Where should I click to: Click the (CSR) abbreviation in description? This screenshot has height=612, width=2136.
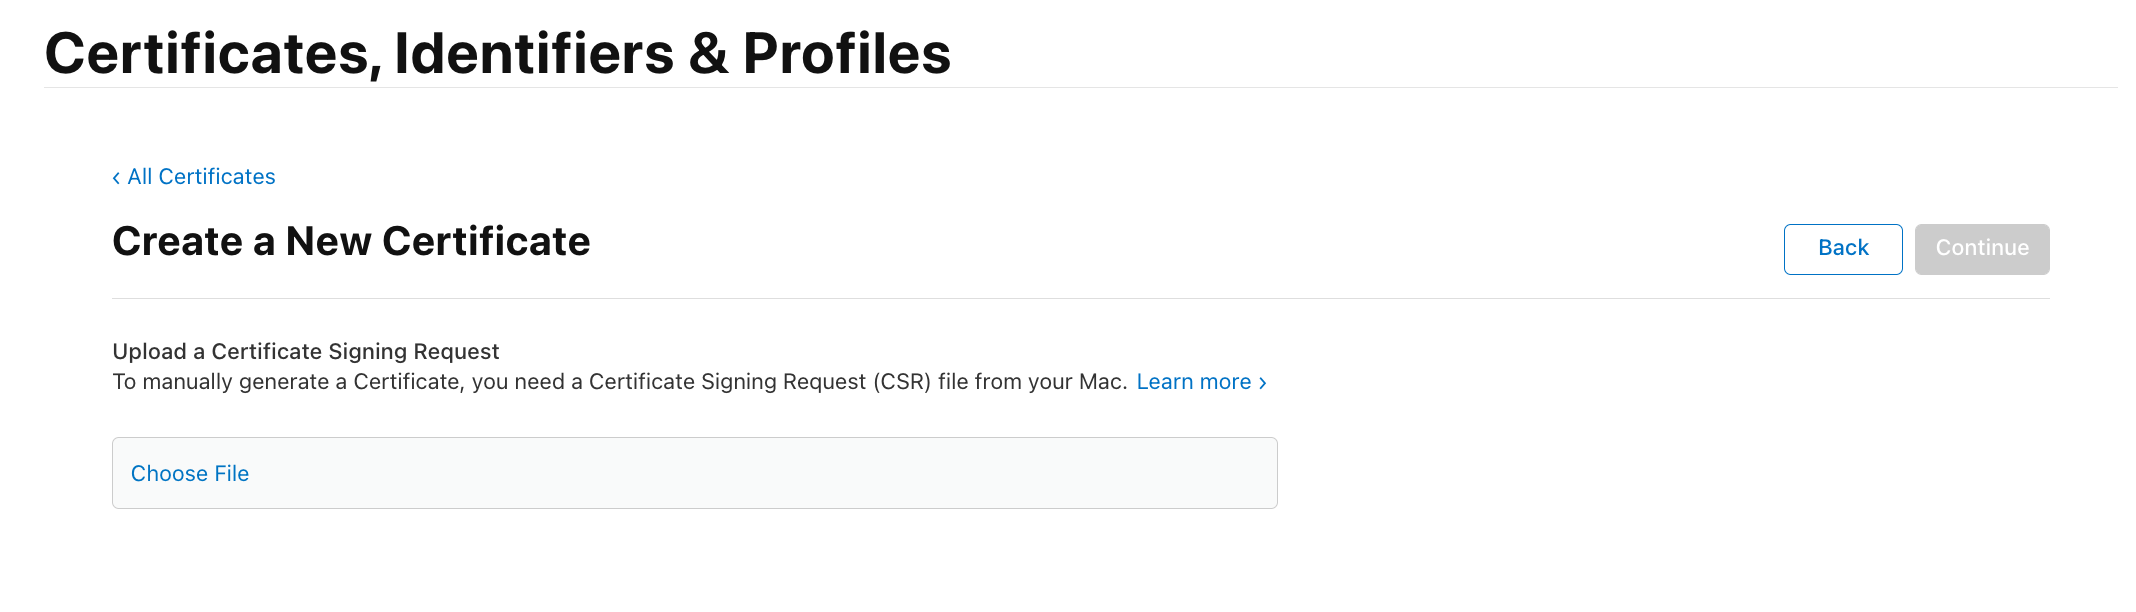[901, 382]
